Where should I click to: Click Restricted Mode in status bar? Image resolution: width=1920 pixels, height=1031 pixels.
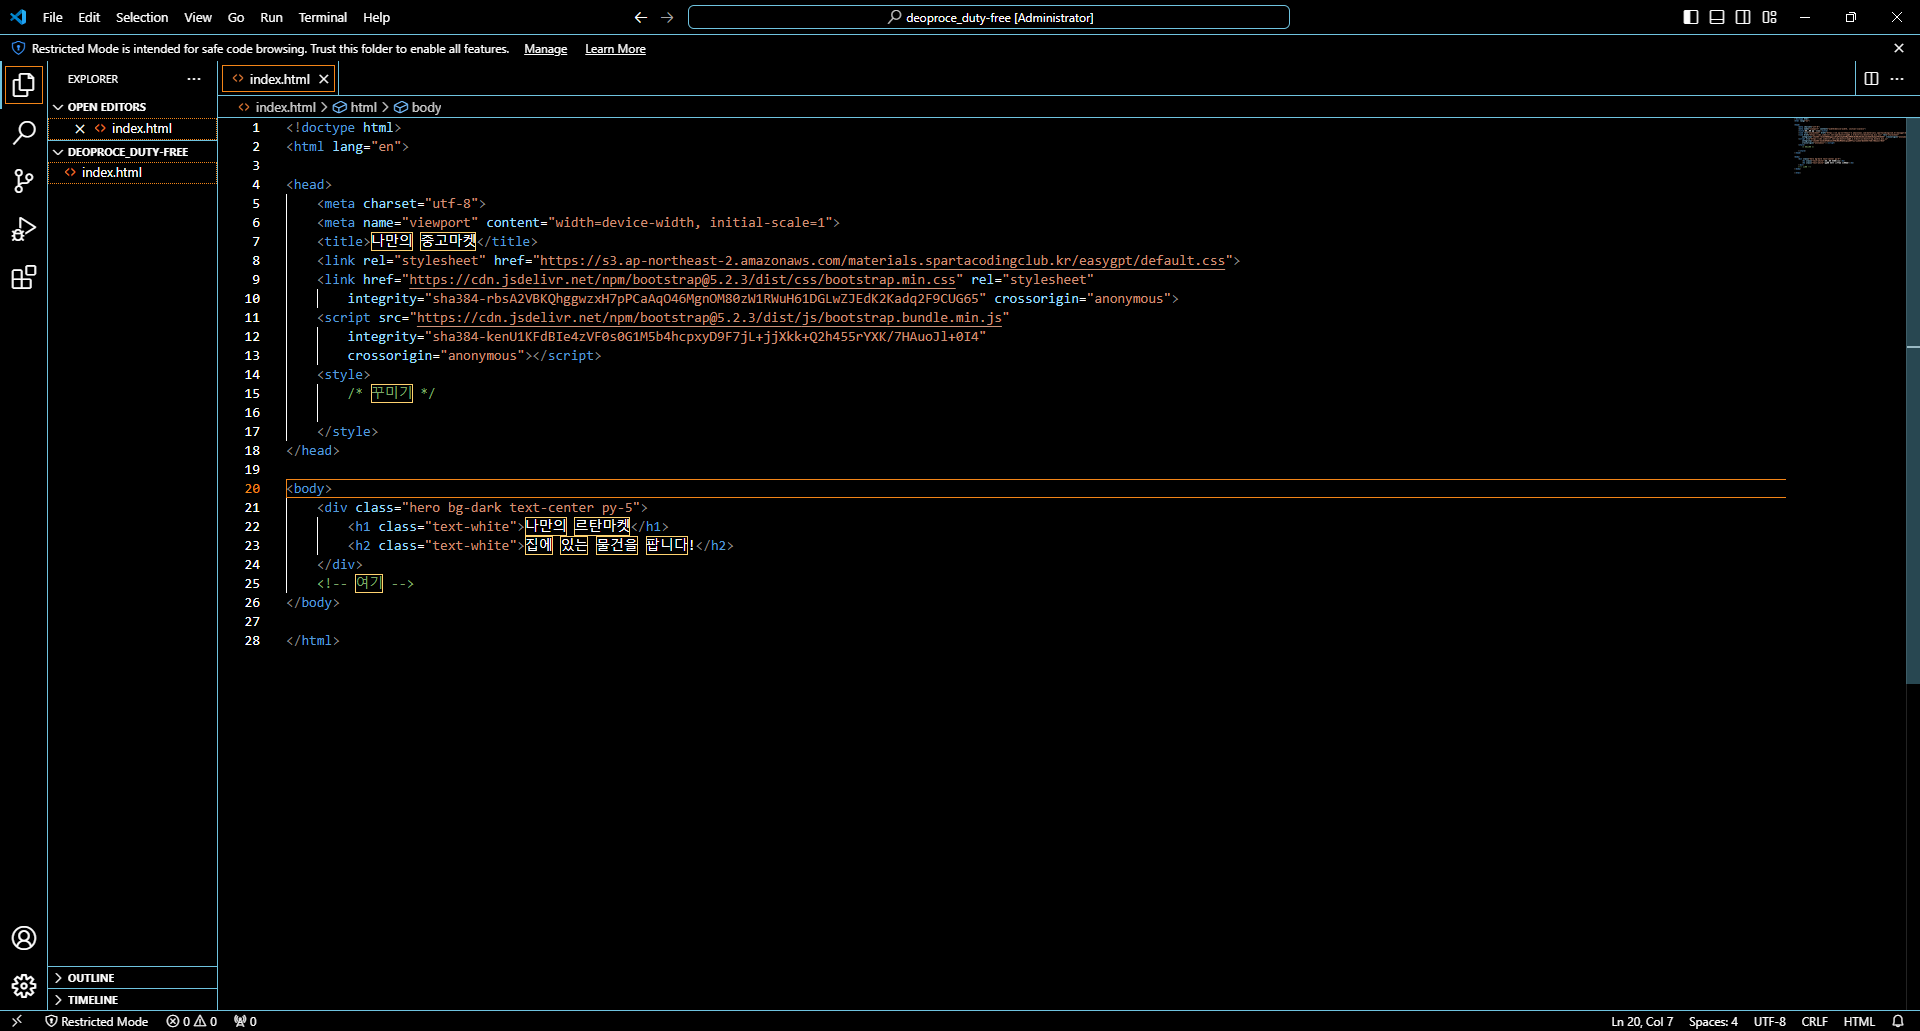[97, 1021]
